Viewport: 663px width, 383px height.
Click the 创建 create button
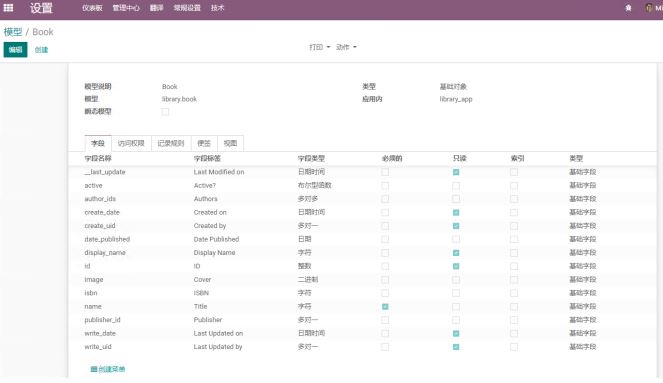41,50
